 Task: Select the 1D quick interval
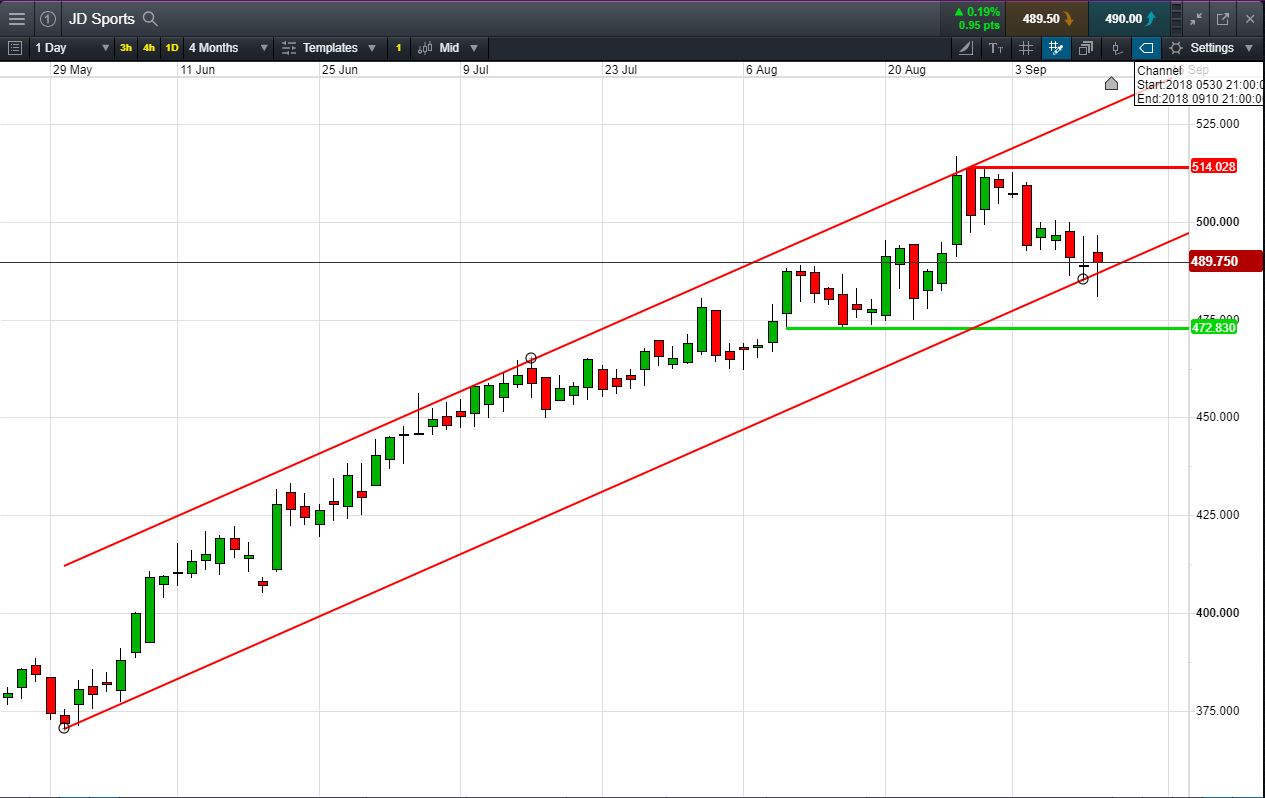point(172,47)
